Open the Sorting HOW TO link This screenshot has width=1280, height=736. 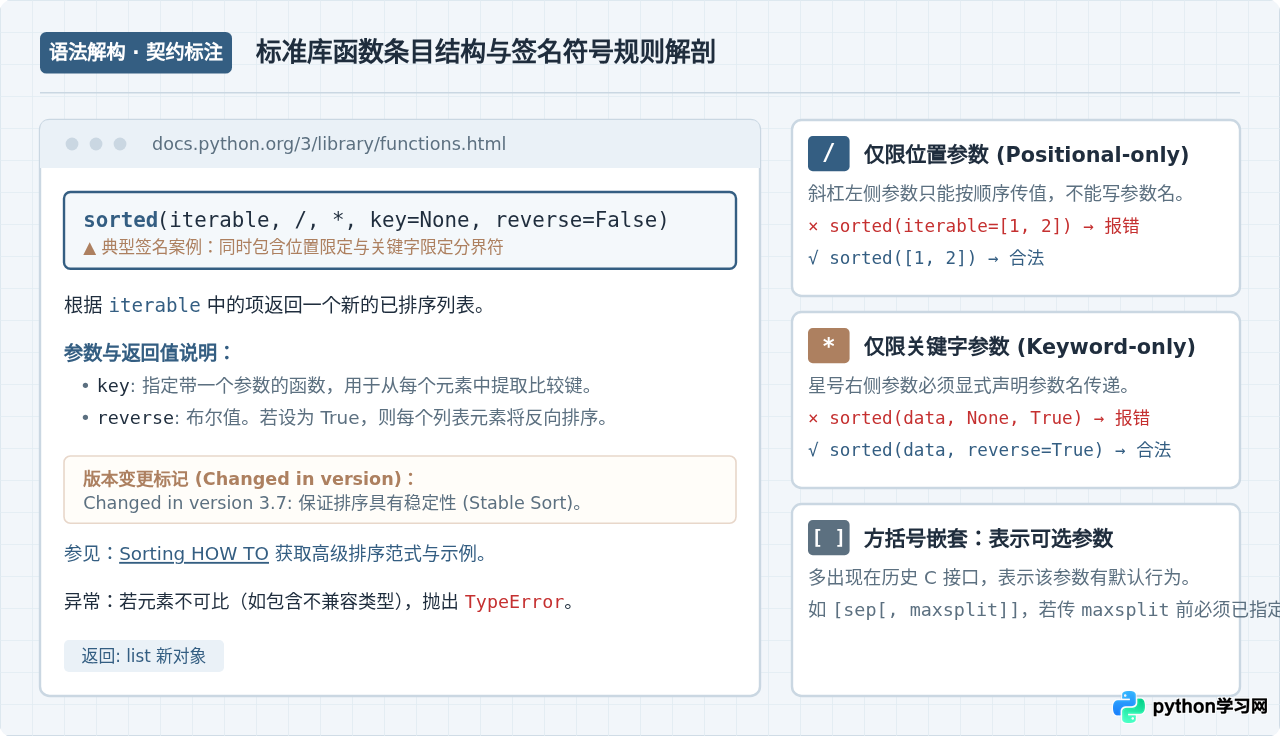(x=194, y=554)
